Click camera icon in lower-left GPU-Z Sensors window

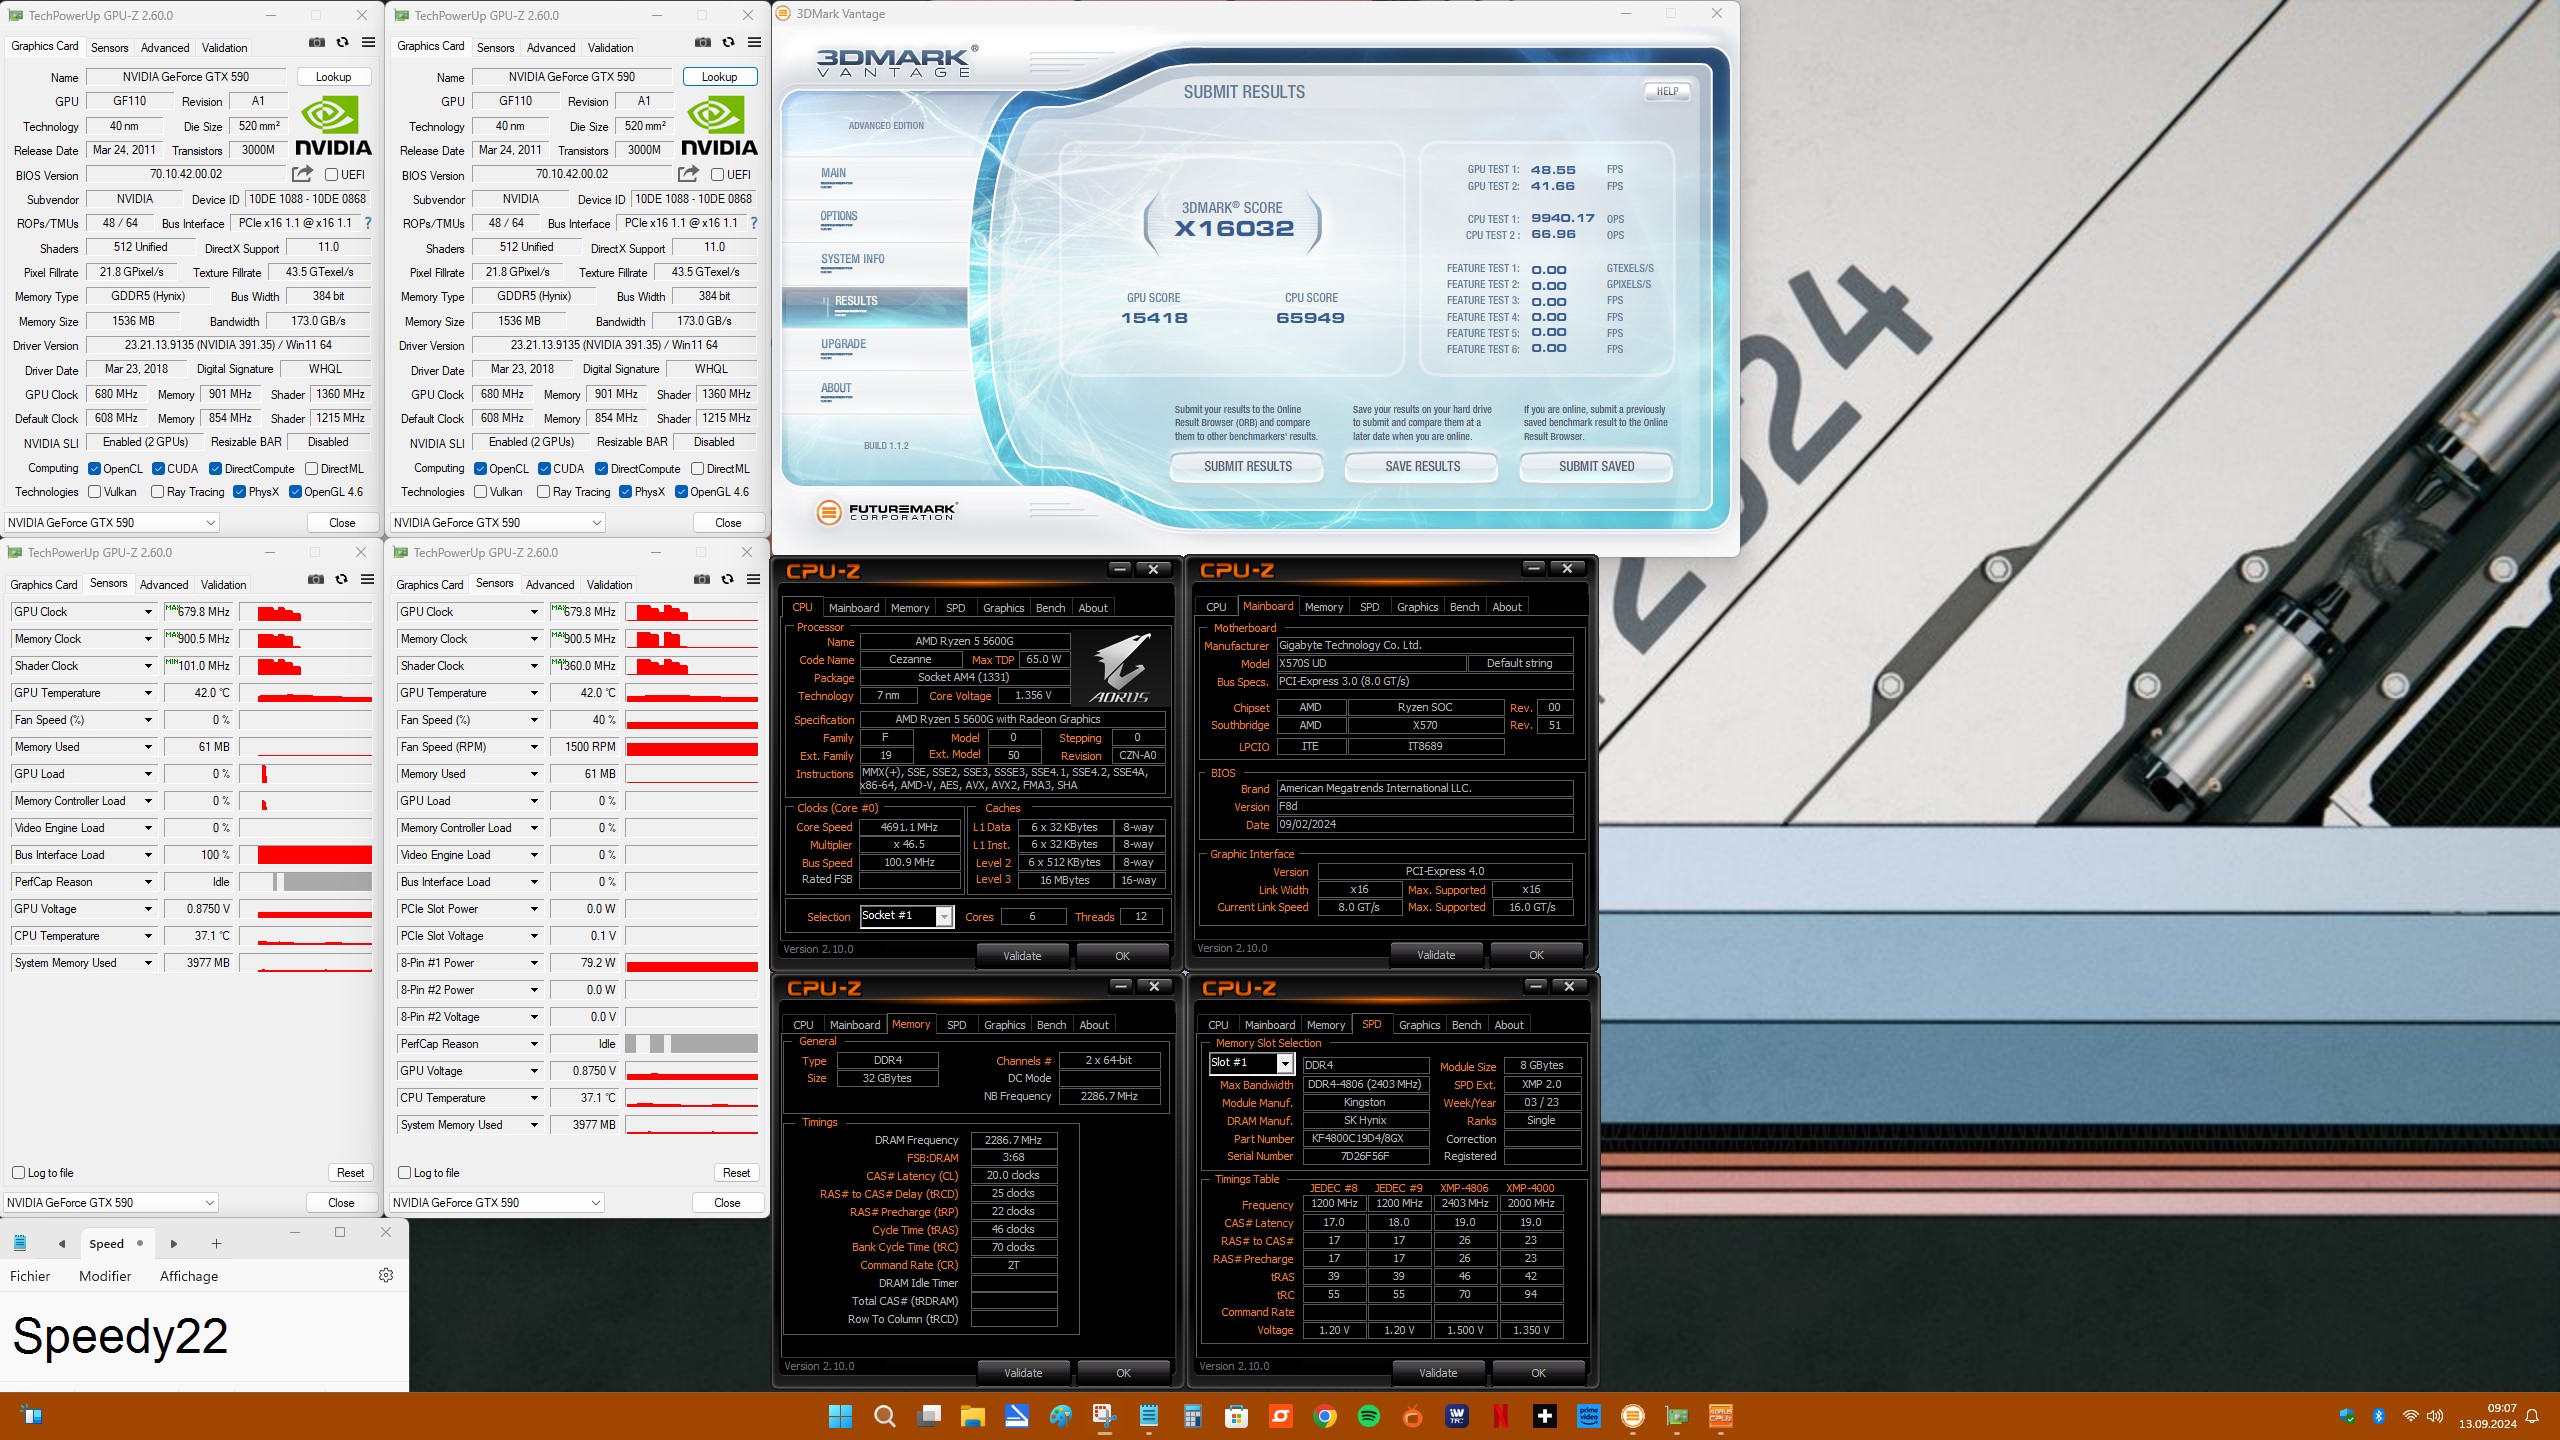315,580
